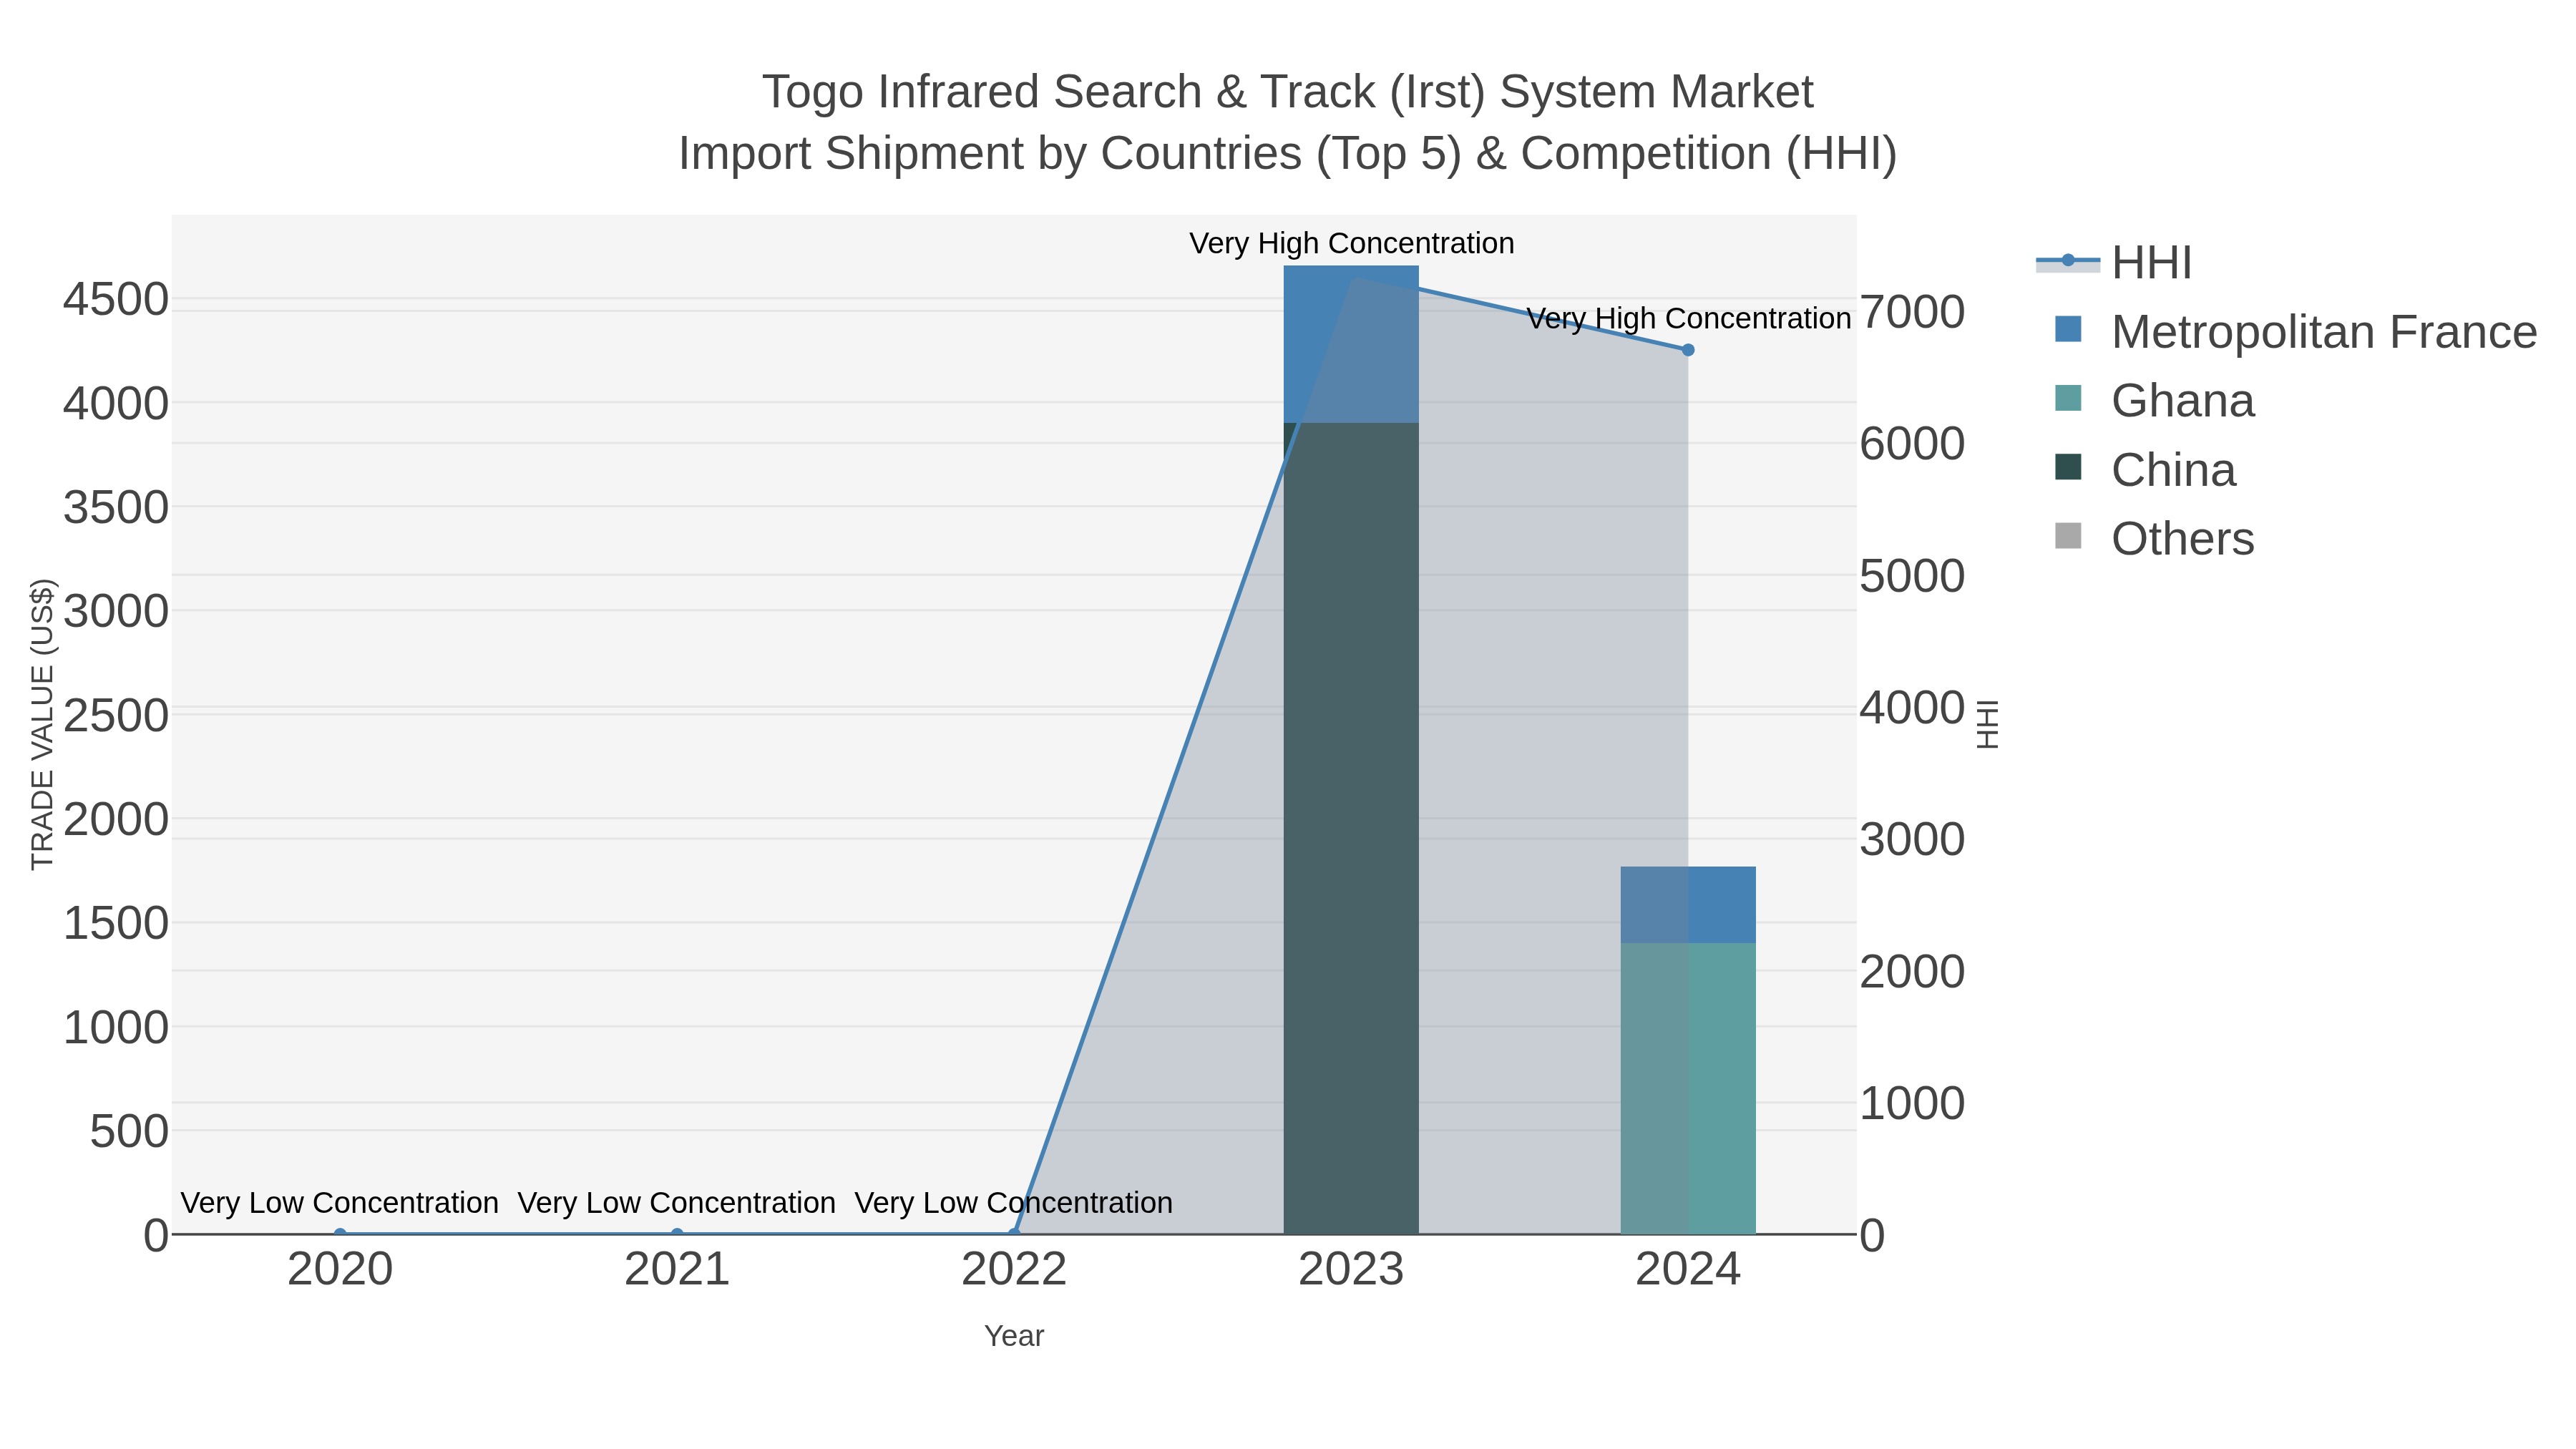This screenshot has height=1449, width=2576.
Task: Click the 2022 Very Low Concentration label
Action: (1014, 1203)
